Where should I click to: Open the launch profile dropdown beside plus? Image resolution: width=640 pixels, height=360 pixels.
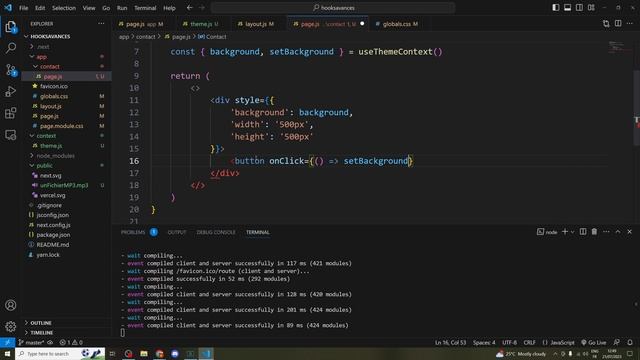[x=572, y=232]
